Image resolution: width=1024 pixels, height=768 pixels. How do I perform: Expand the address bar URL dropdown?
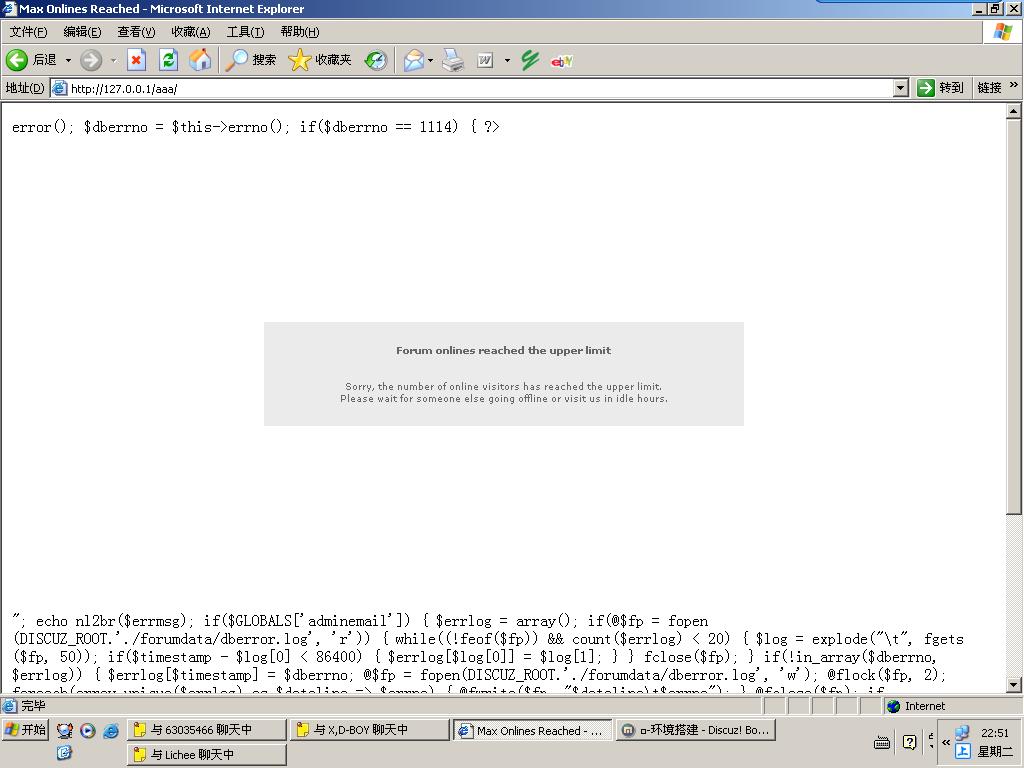[900, 88]
